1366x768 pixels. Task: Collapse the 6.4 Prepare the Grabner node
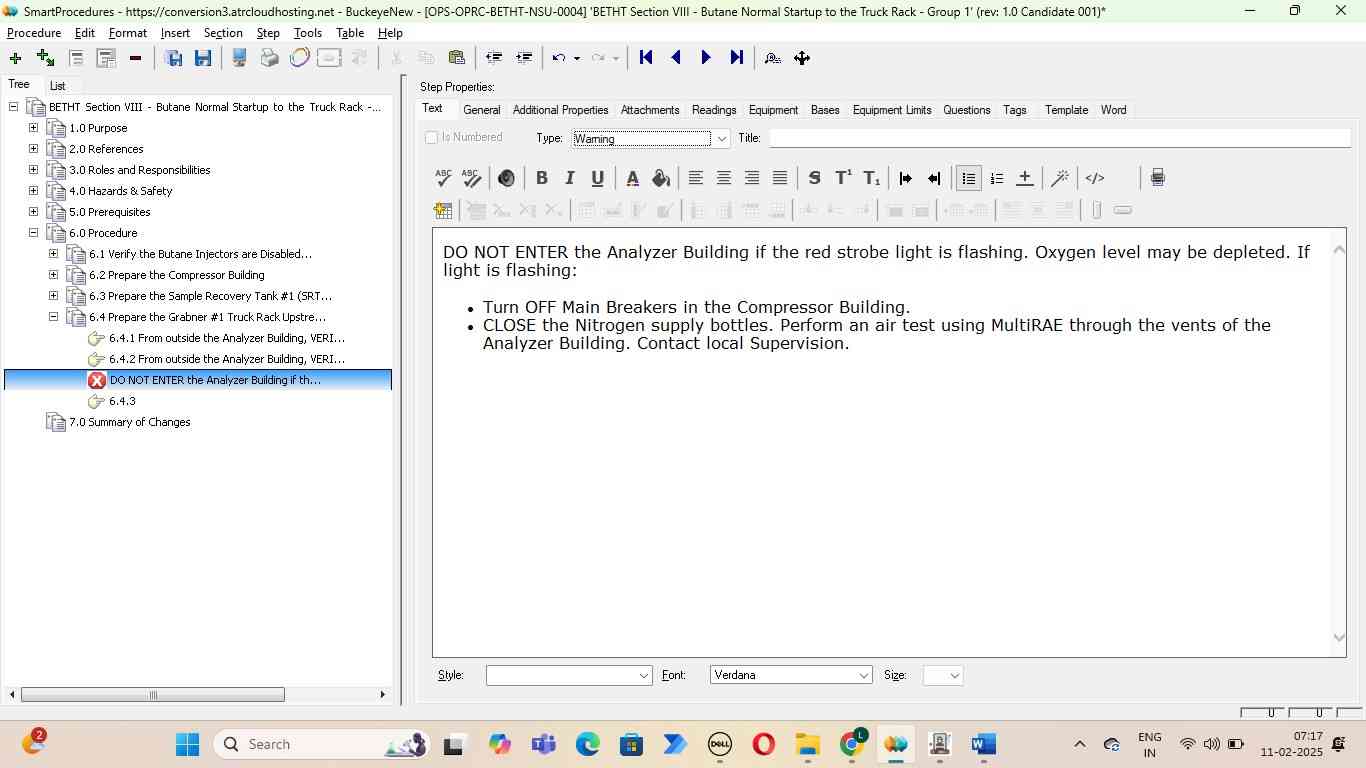53,317
